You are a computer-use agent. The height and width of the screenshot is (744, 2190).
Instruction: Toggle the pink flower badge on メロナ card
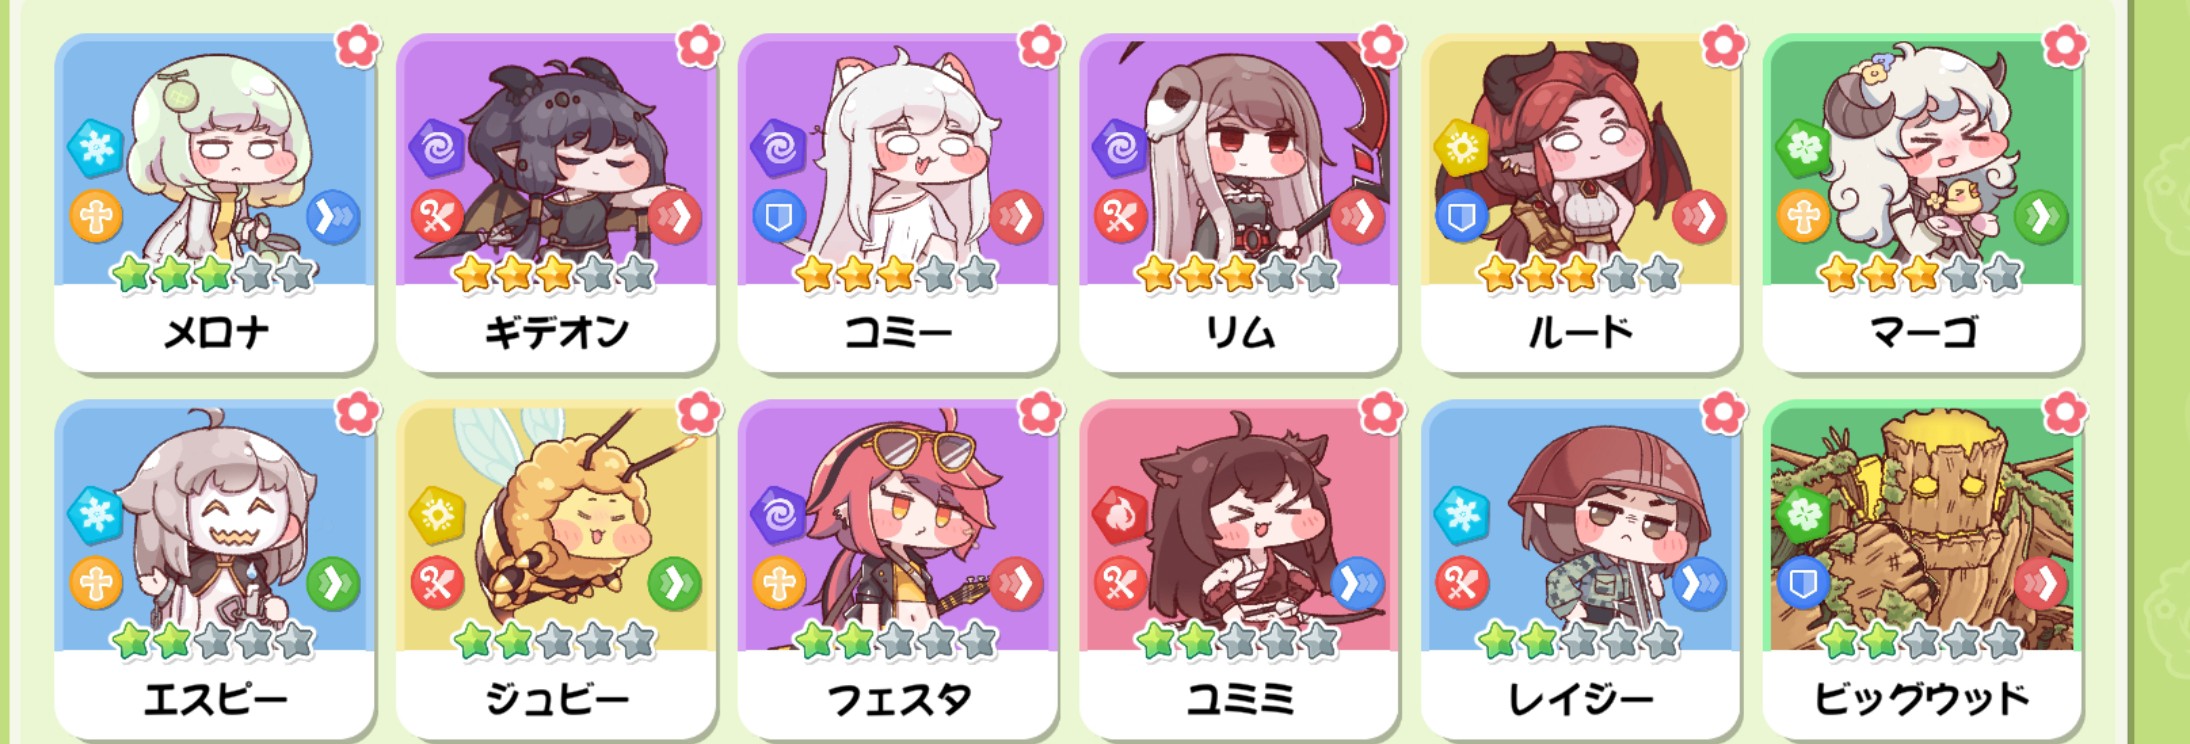(x=358, y=46)
